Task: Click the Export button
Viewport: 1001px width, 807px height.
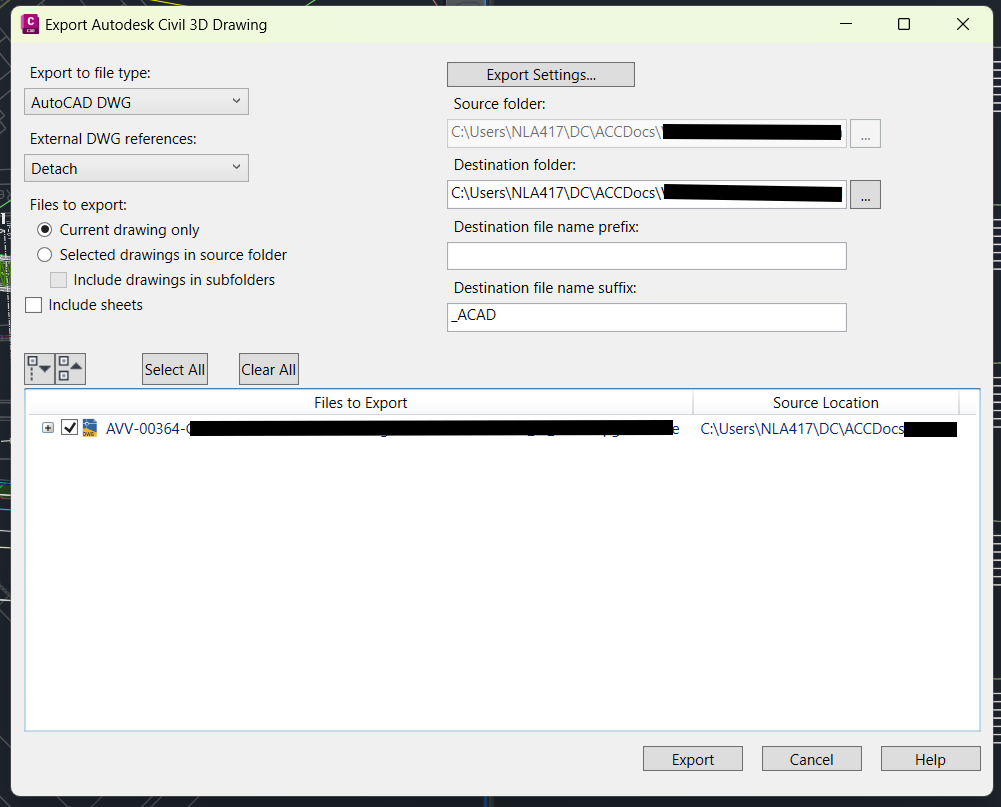Action: (693, 759)
